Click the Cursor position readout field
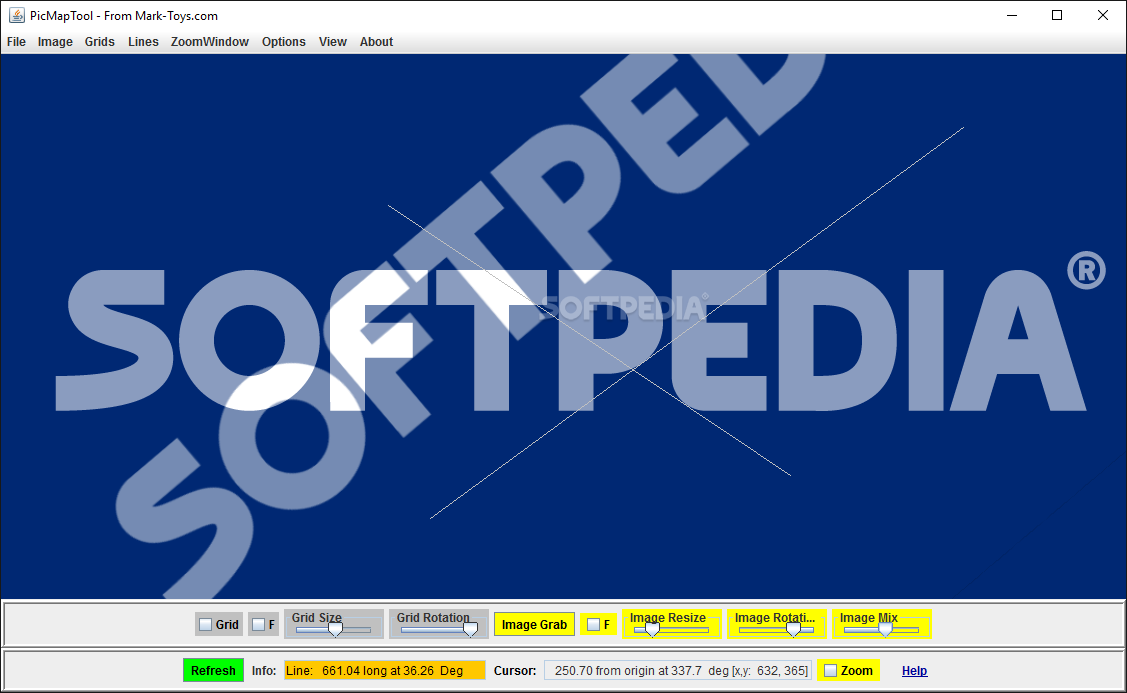The height and width of the screenshot is (693, 1127). 678,671
